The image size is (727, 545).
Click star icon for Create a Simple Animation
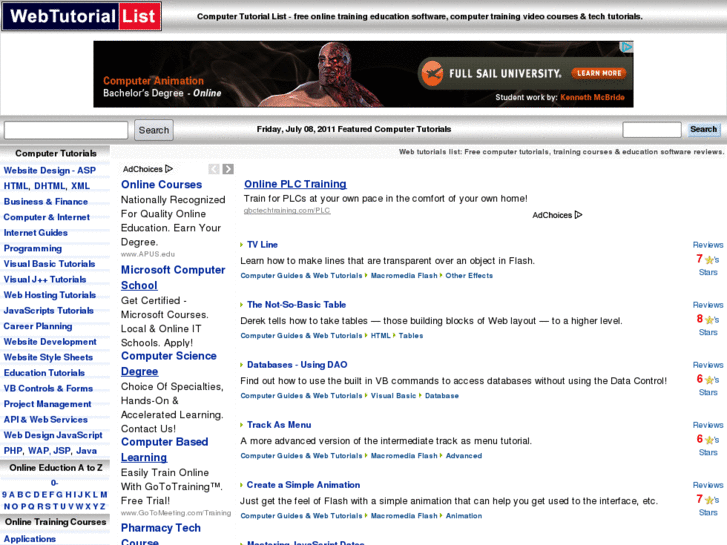709,500
